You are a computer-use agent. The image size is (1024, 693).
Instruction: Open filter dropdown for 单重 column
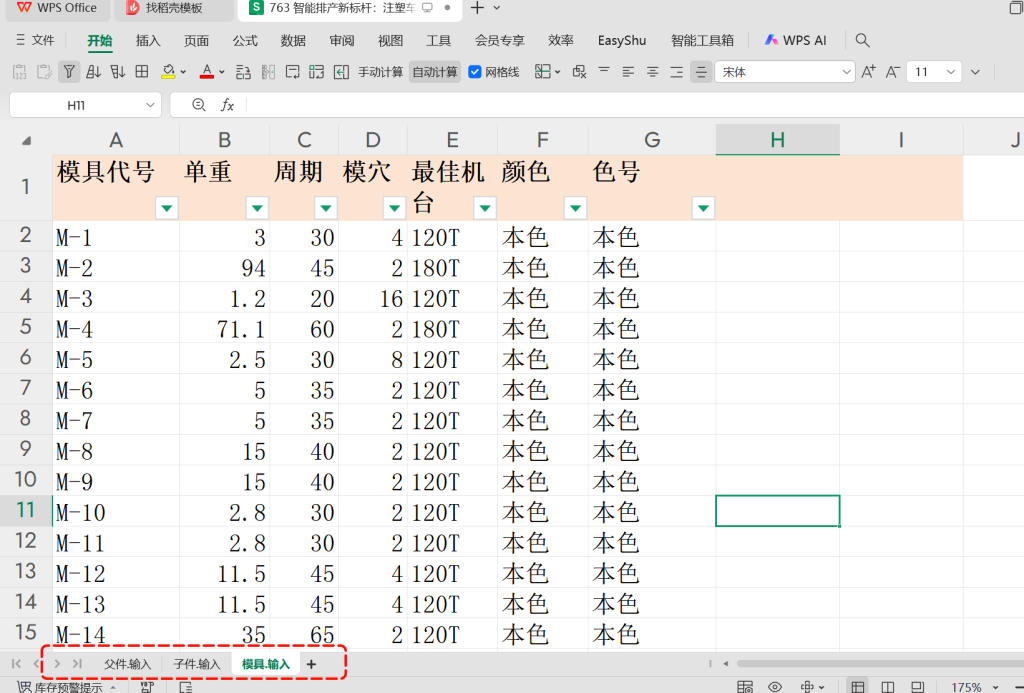pyautogui.click(x=257, y=208)
